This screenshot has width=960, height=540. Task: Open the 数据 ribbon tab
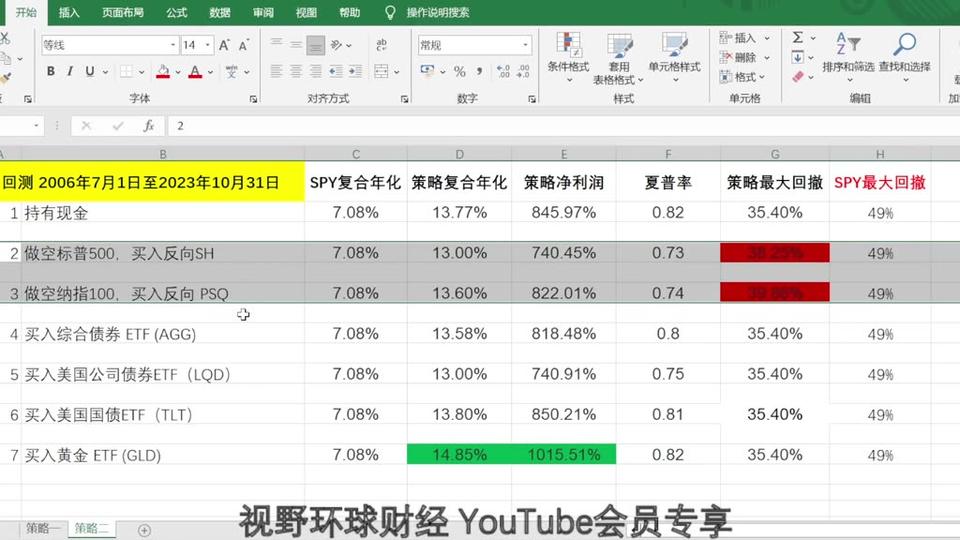(x=219, y=12)
